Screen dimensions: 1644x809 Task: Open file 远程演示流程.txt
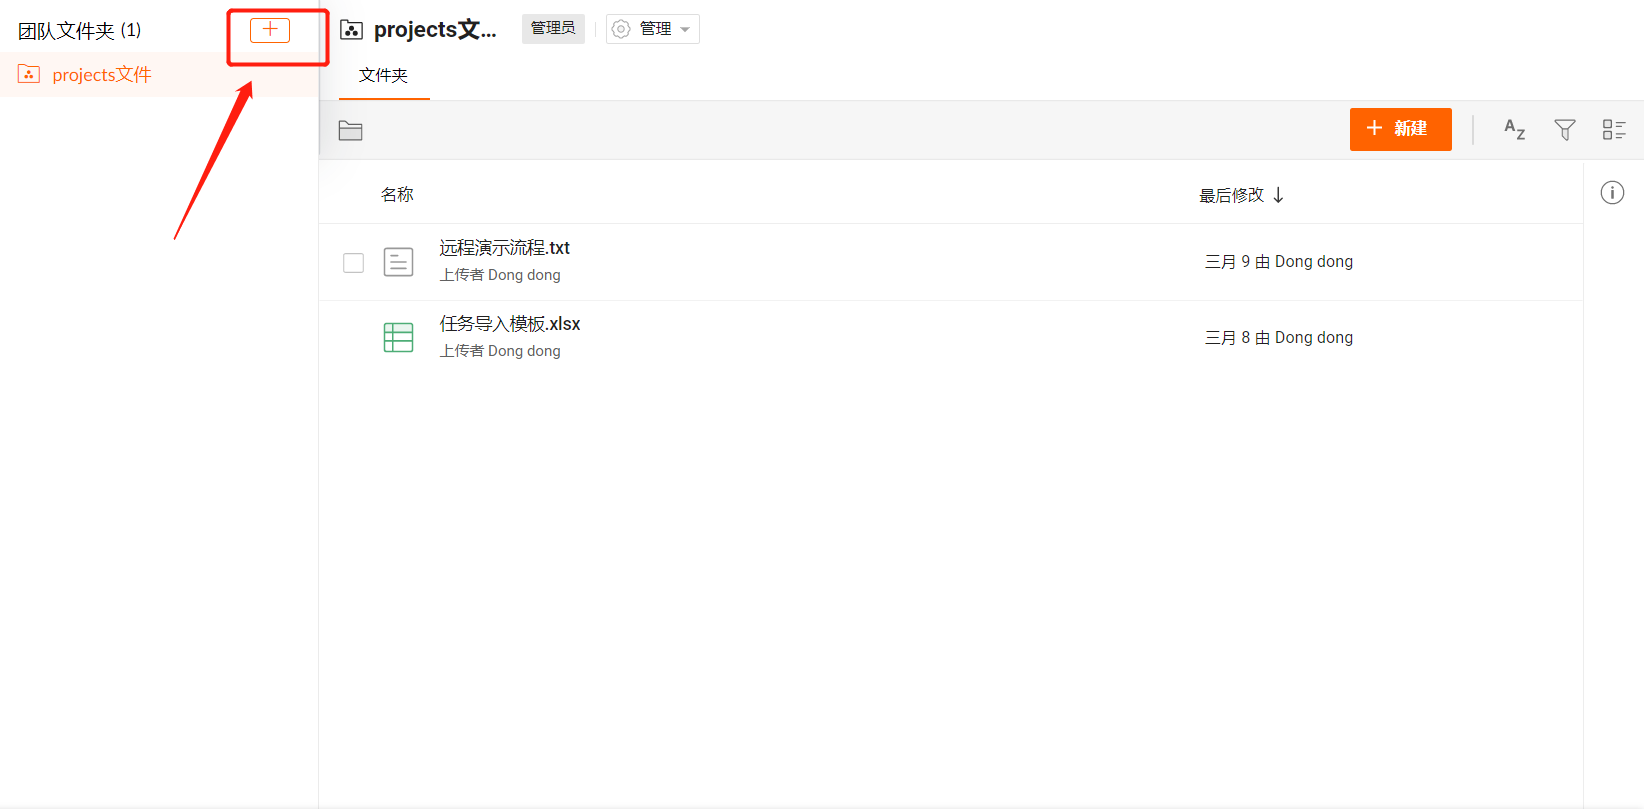coord(504,248)
